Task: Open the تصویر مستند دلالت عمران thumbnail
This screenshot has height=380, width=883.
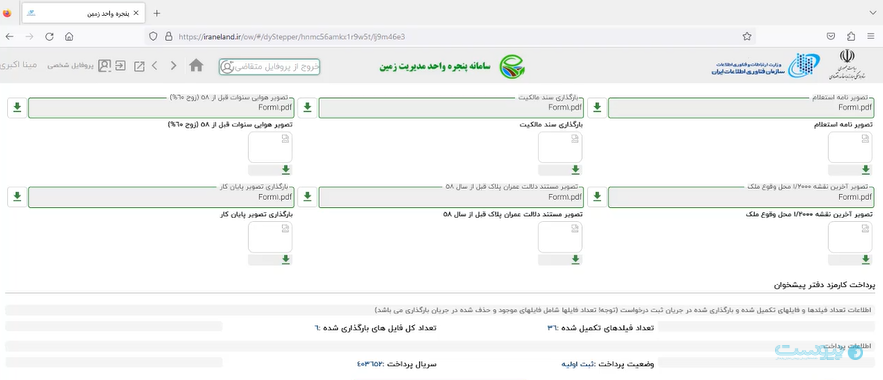Action: click(560, 237)
